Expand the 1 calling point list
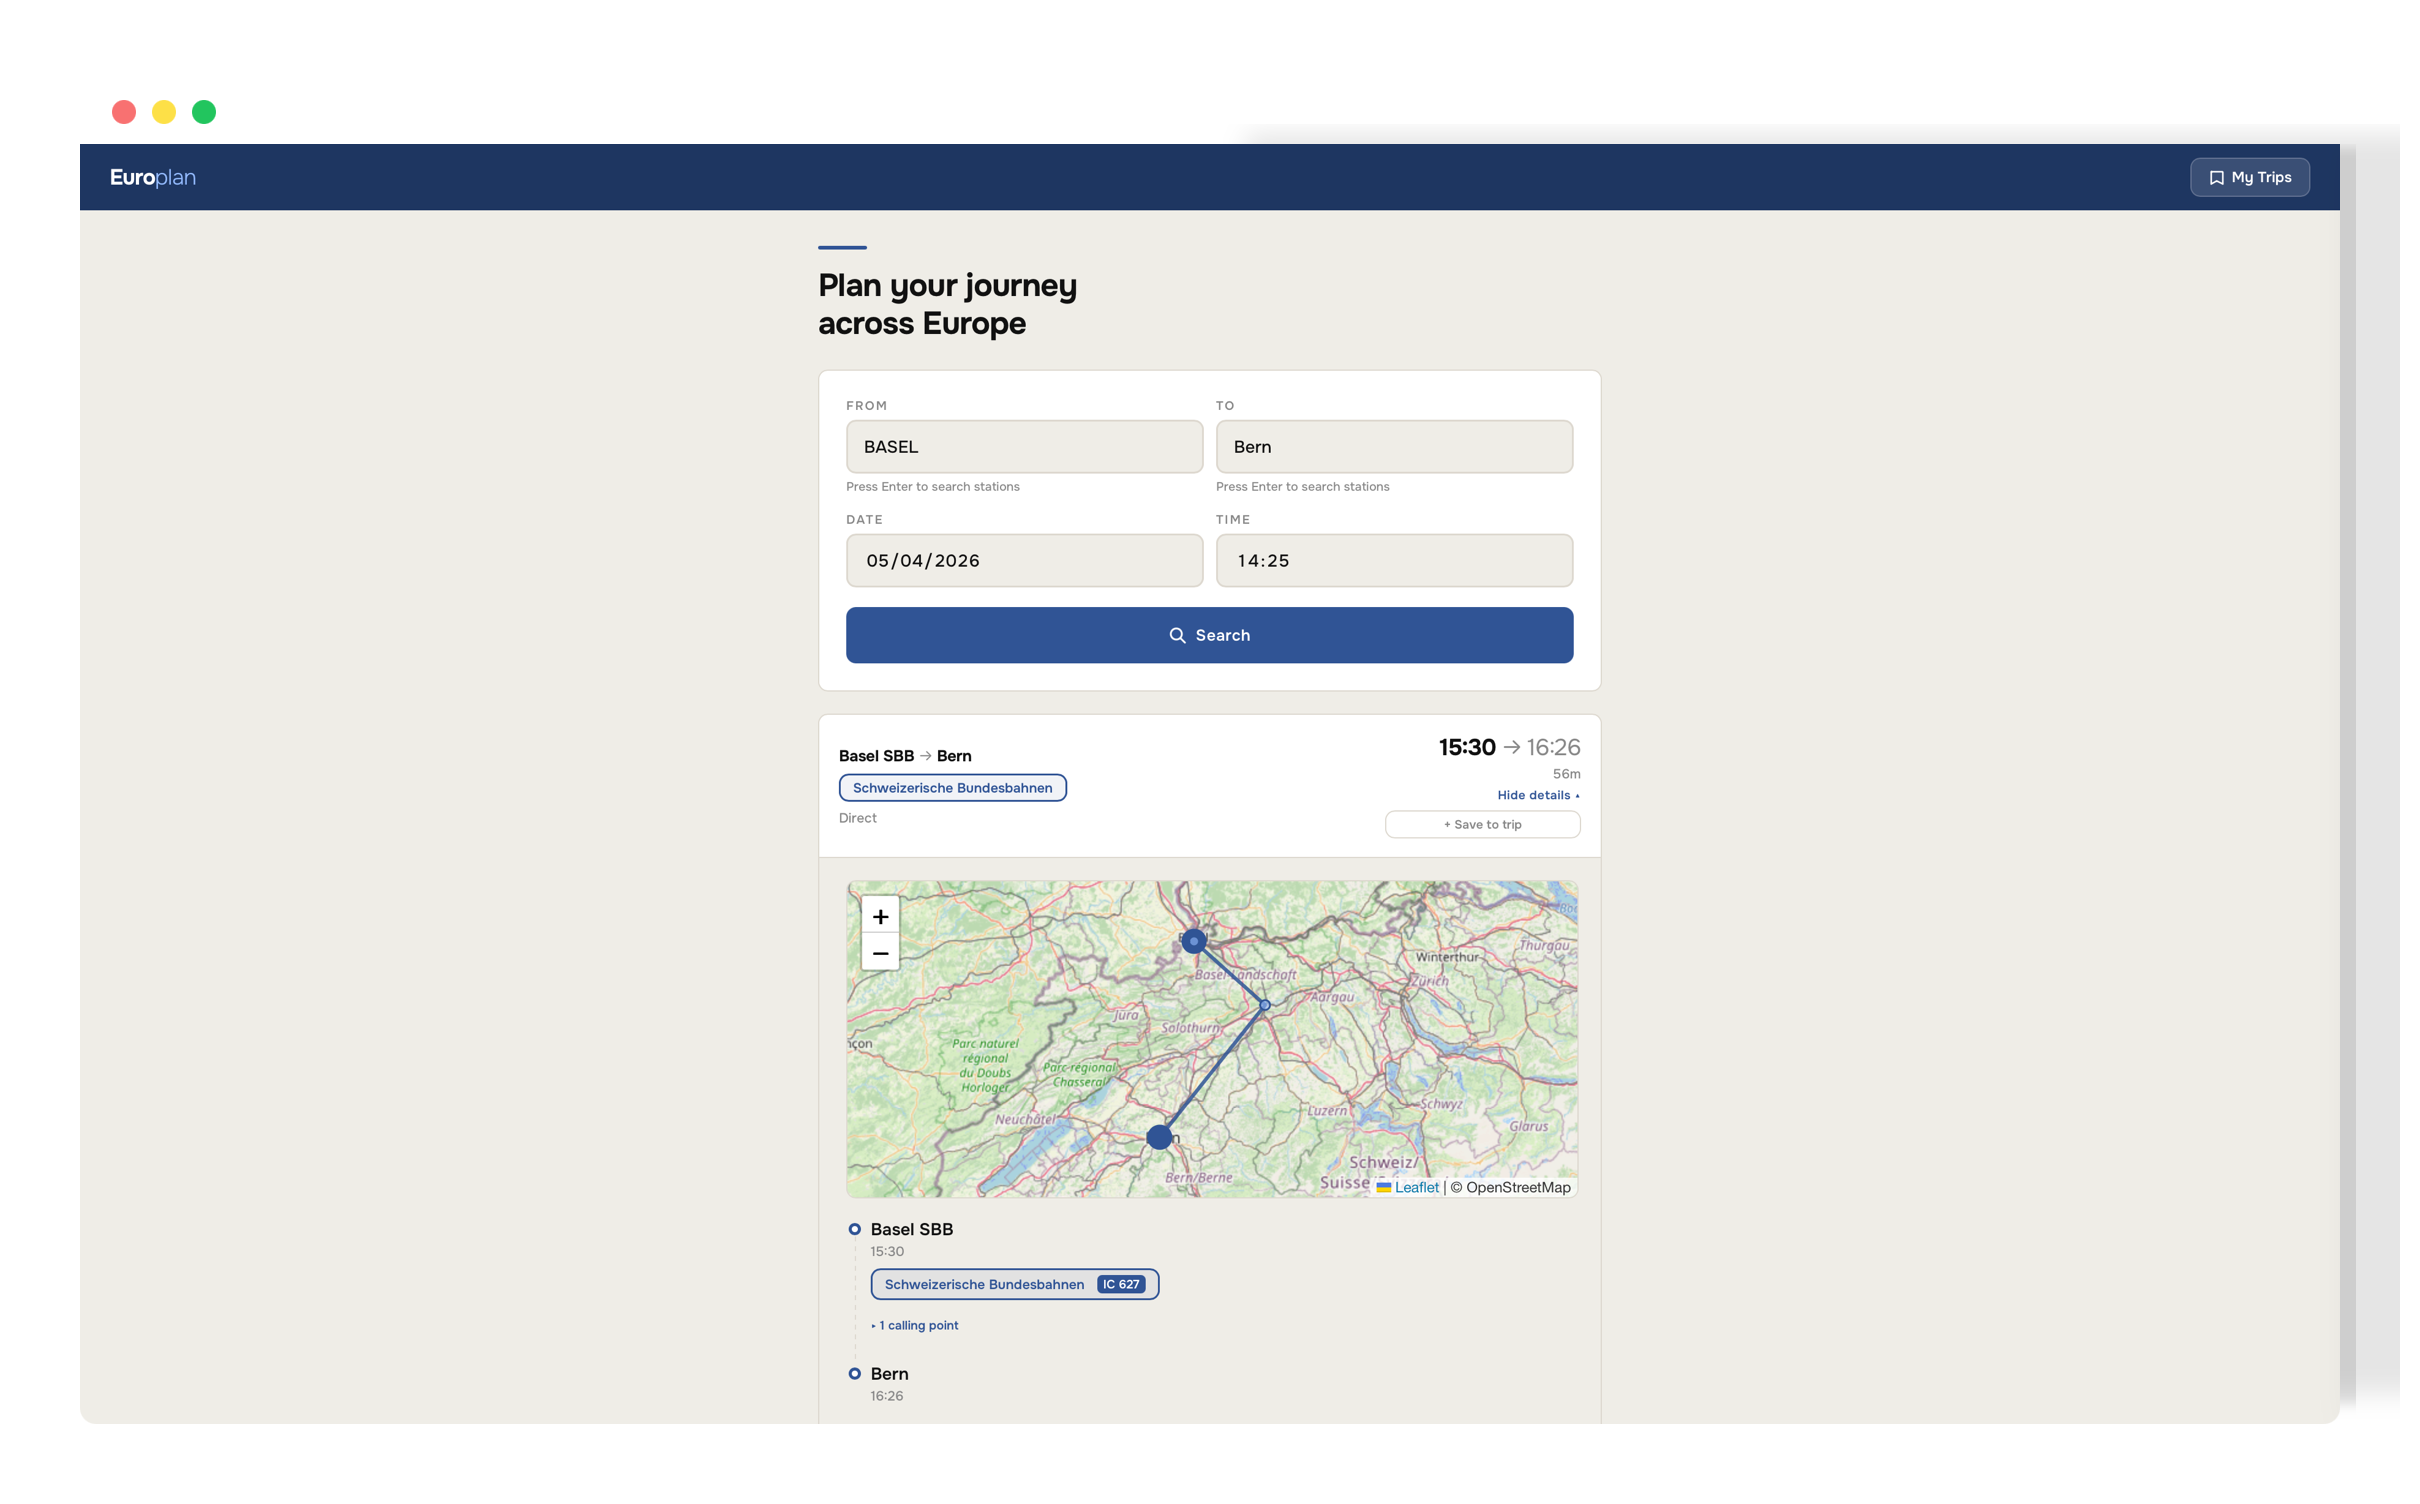Image resolution: width=2420 pixels, height=1504 pixels. click(915, 1325)
